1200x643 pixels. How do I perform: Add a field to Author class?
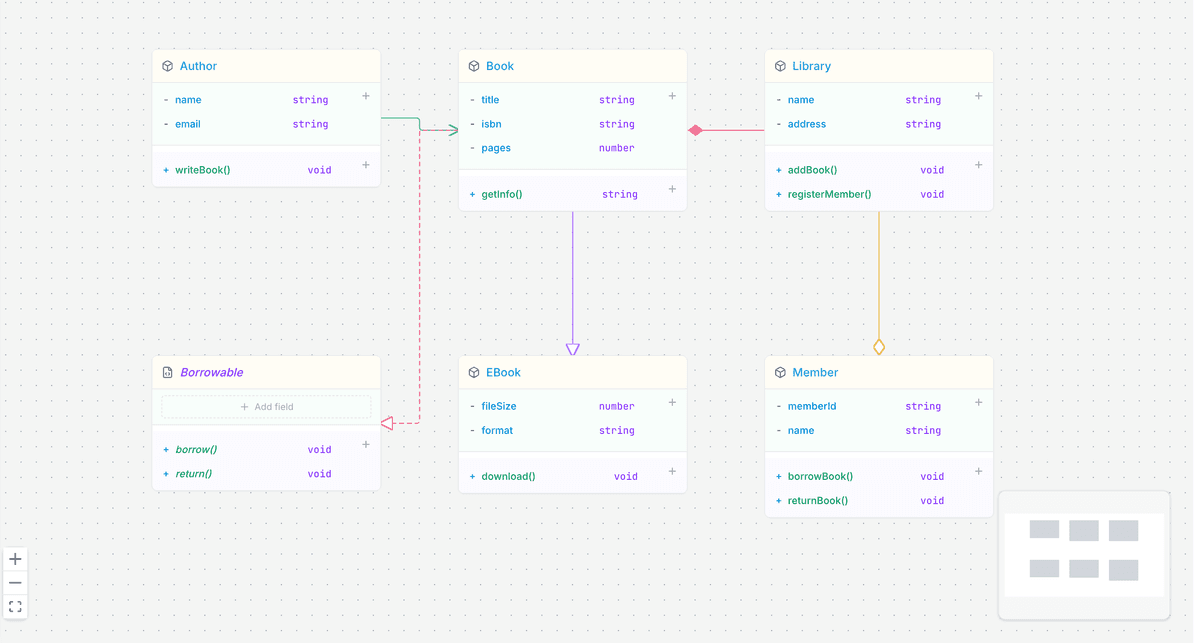tap(366, 96)
